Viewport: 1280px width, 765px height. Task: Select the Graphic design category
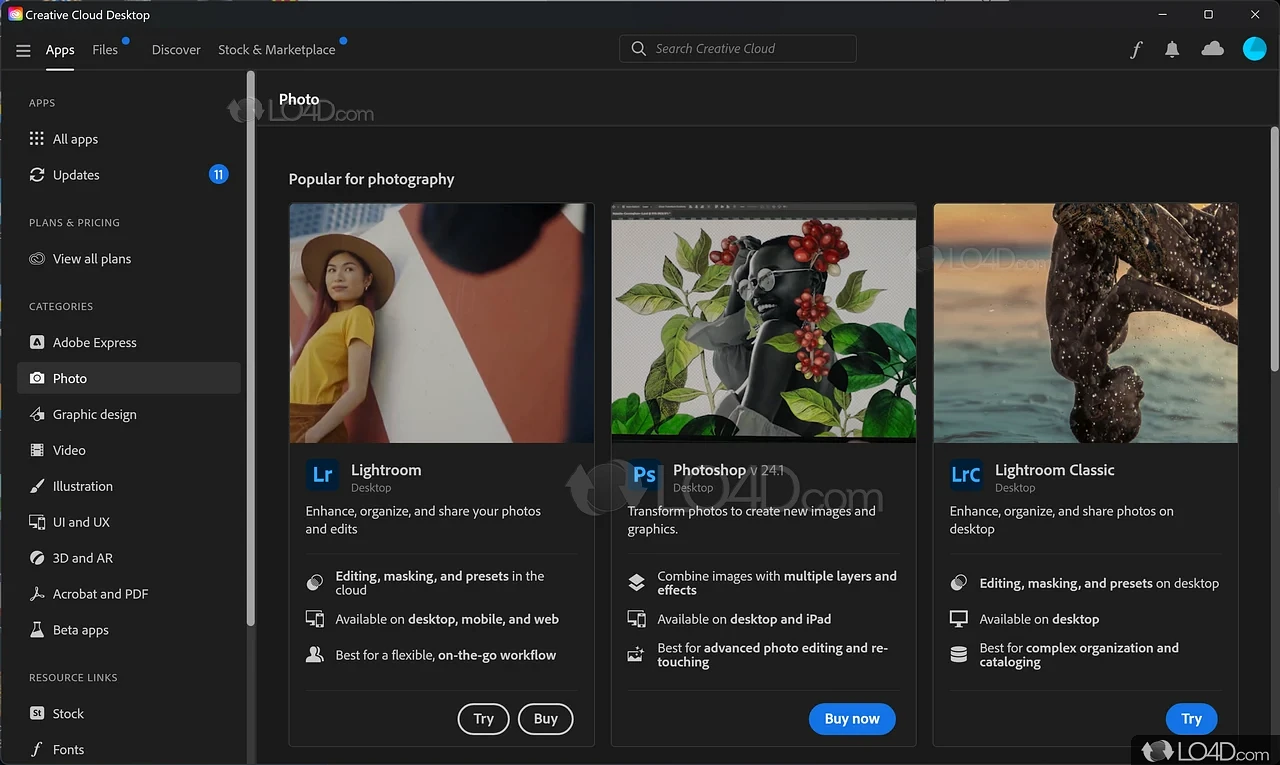(x=129, y=415)
